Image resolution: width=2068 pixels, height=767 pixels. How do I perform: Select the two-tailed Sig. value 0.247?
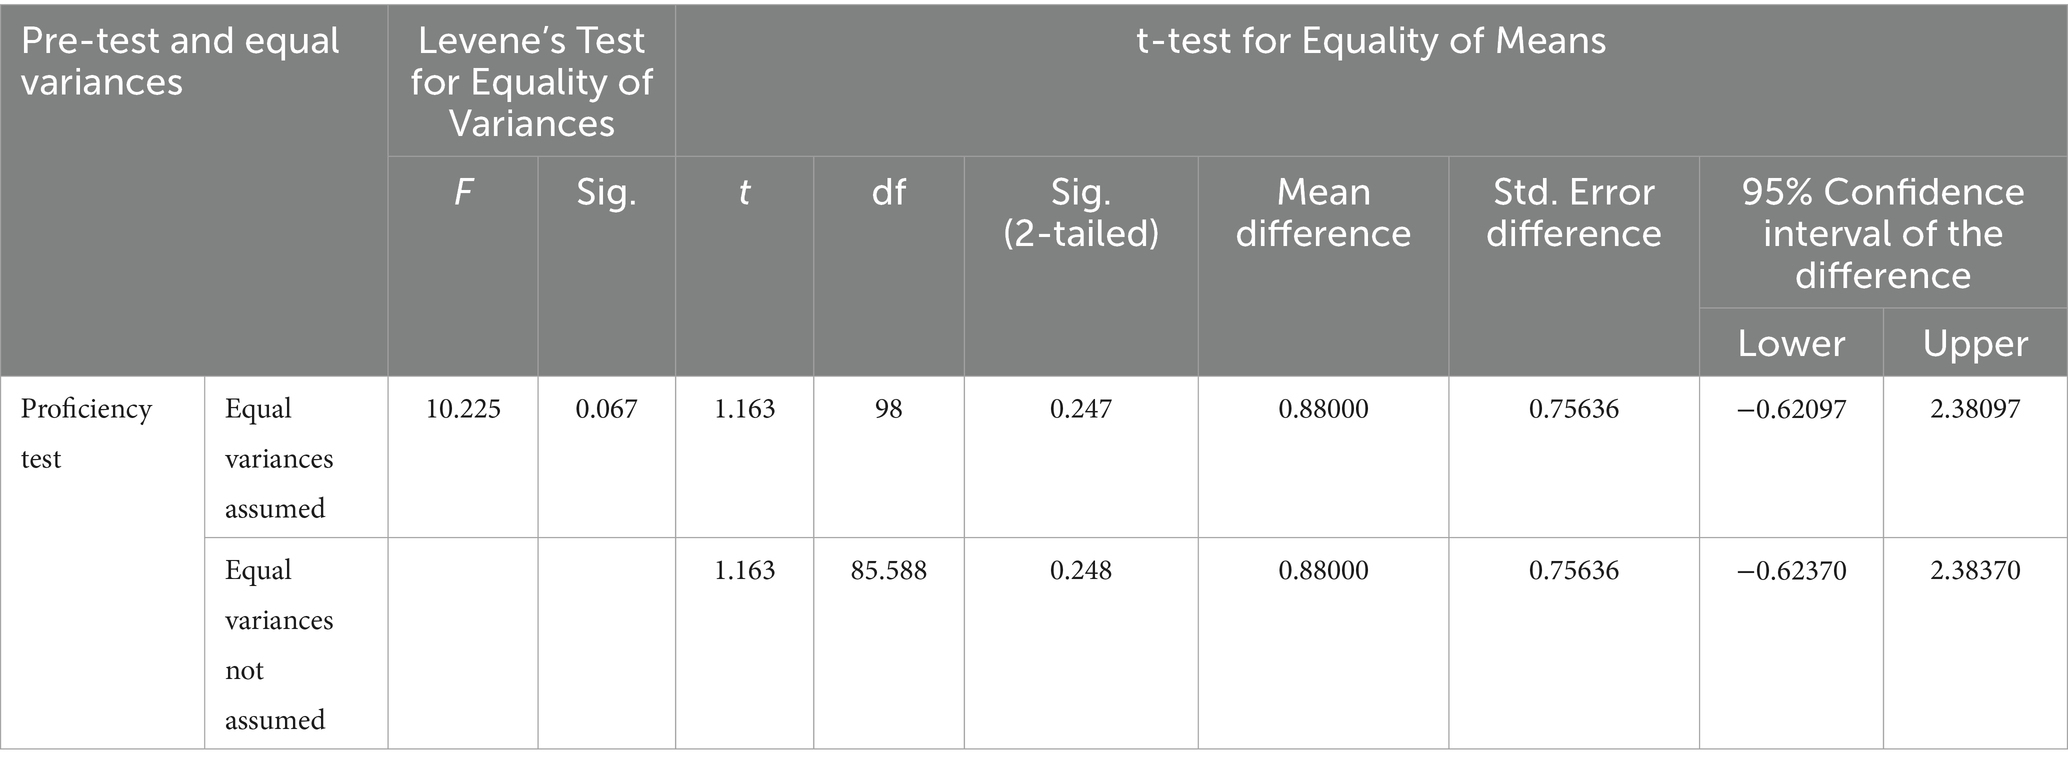(1080, 409)
